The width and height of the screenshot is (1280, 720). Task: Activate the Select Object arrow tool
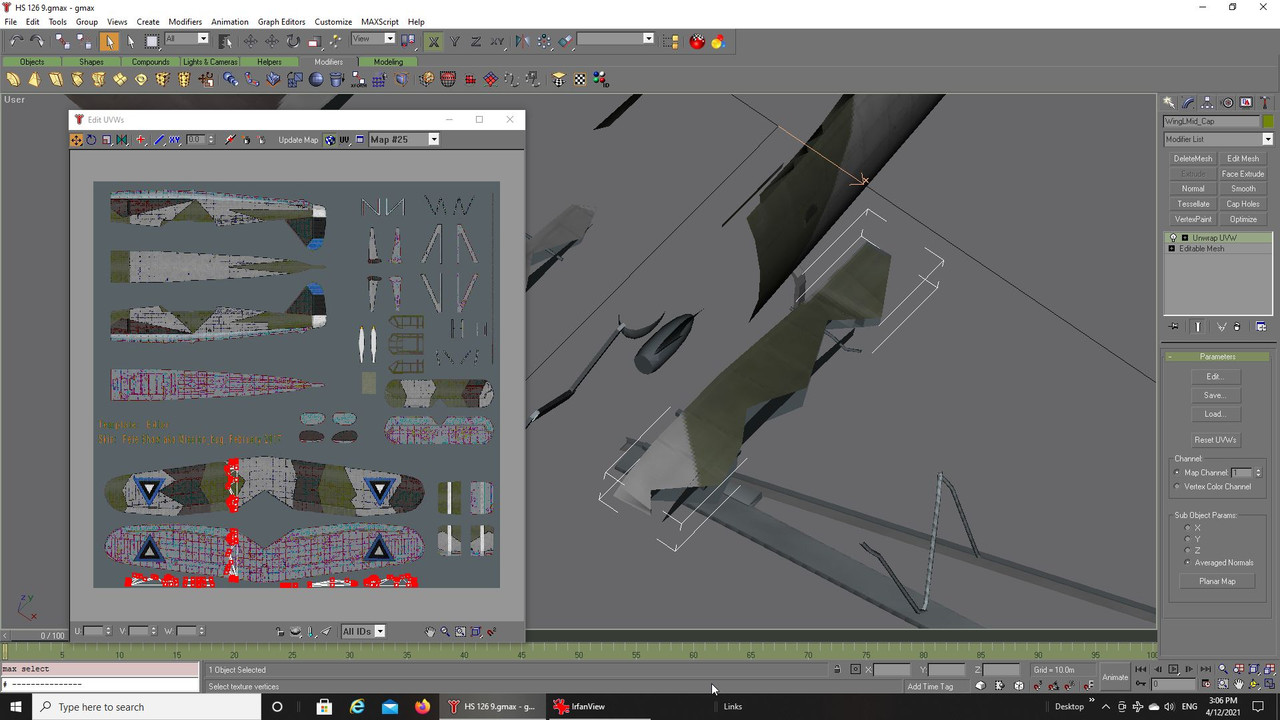(109, 41)
